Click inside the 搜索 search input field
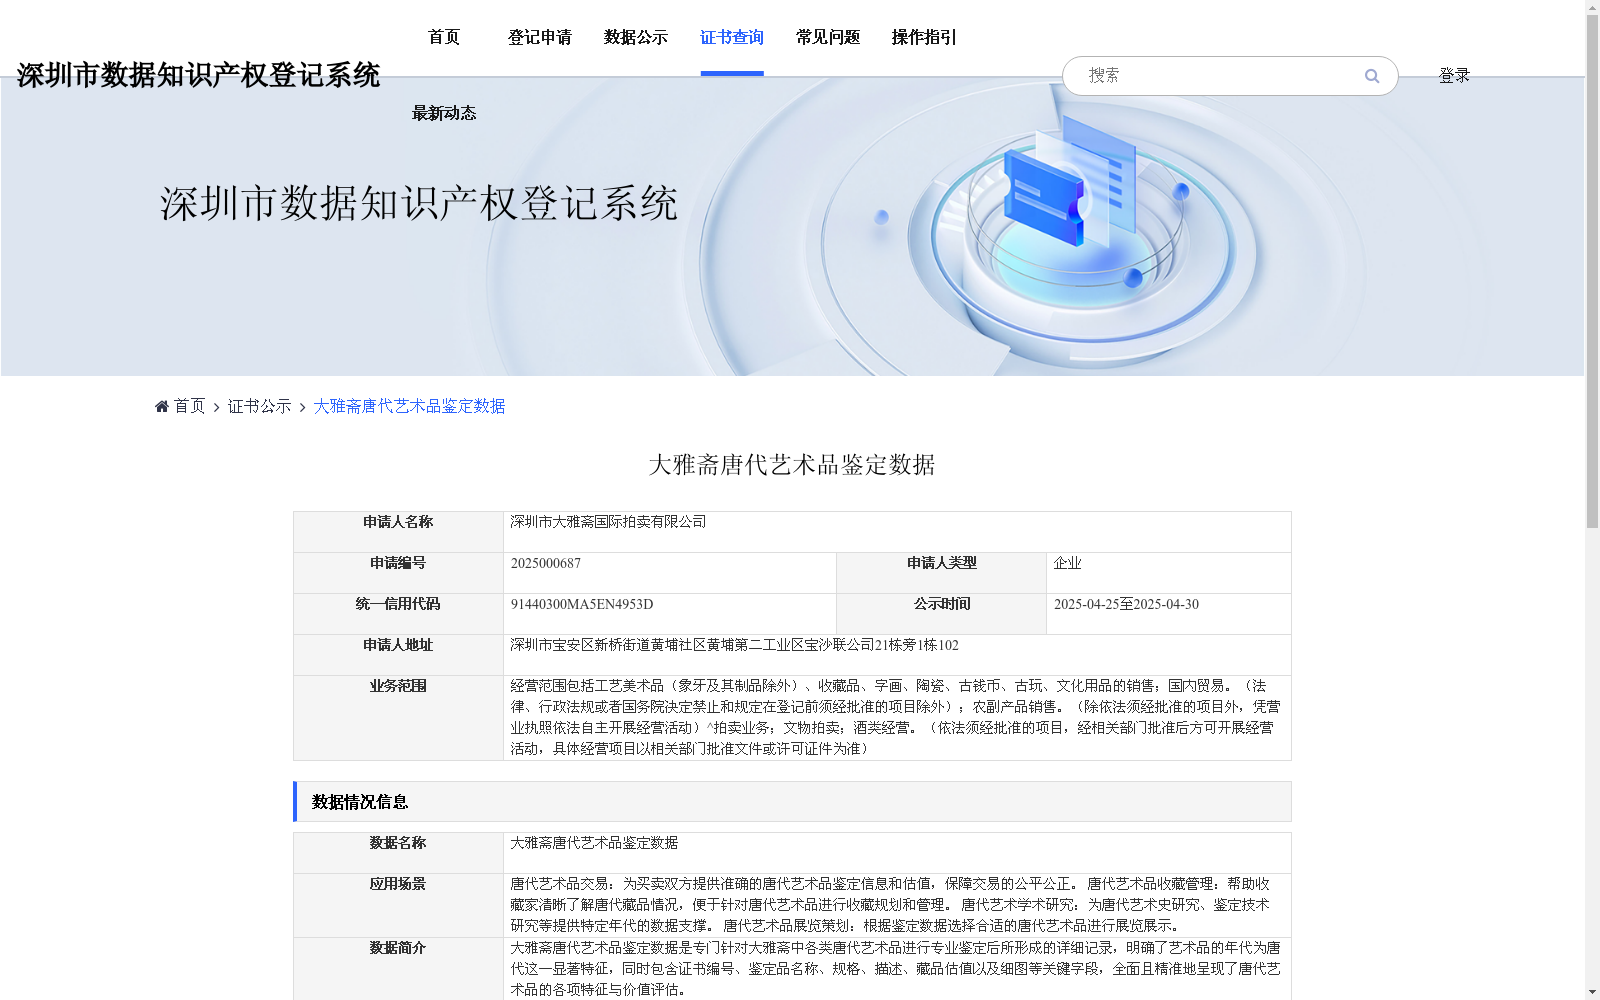 1200,75
